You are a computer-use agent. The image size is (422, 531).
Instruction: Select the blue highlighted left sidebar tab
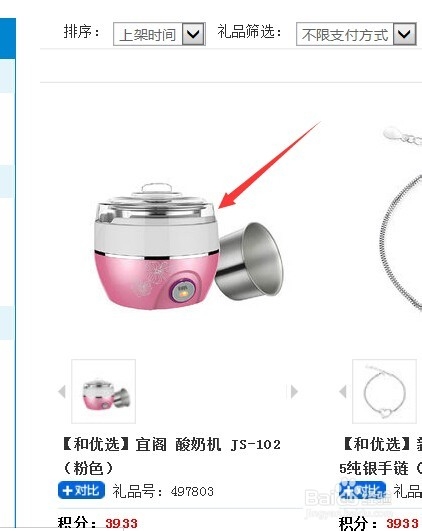tap(8, 38)
